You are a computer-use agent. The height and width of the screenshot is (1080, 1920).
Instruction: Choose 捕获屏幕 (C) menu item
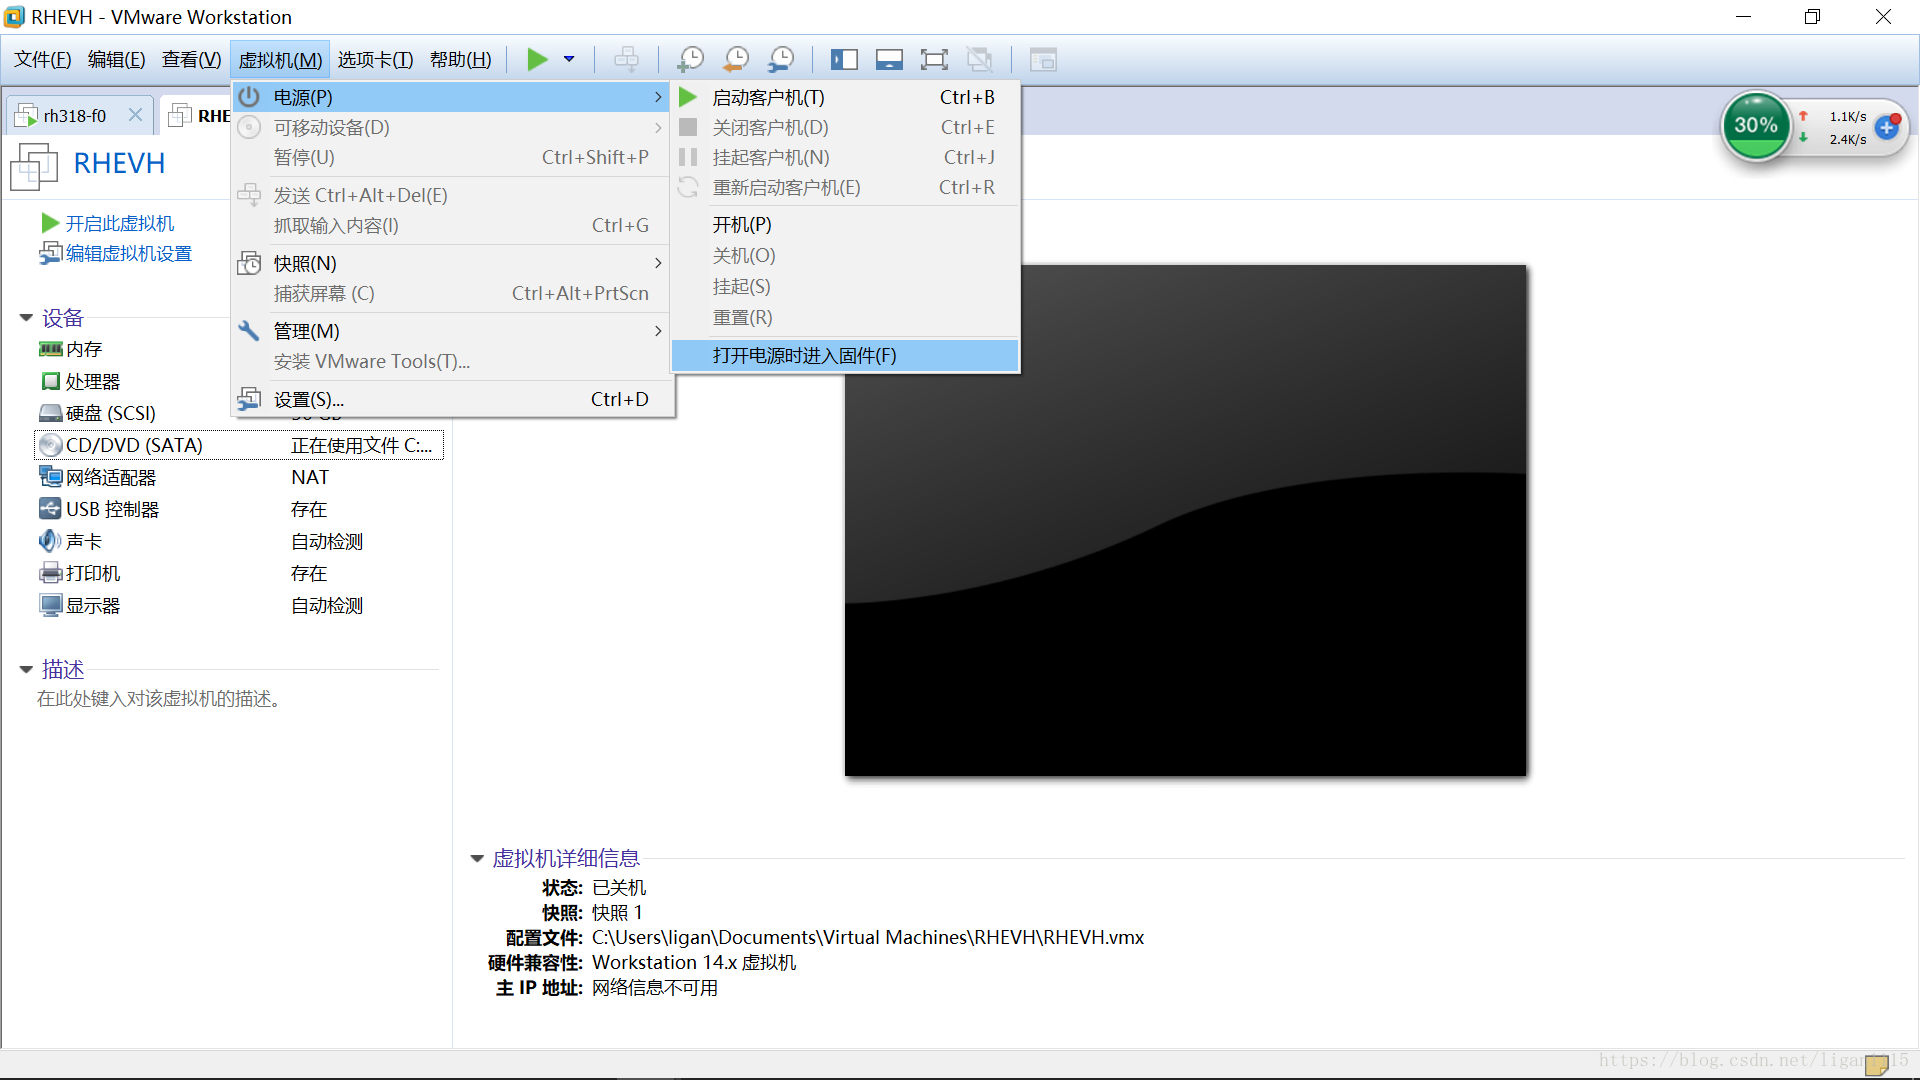pos(452,293)
